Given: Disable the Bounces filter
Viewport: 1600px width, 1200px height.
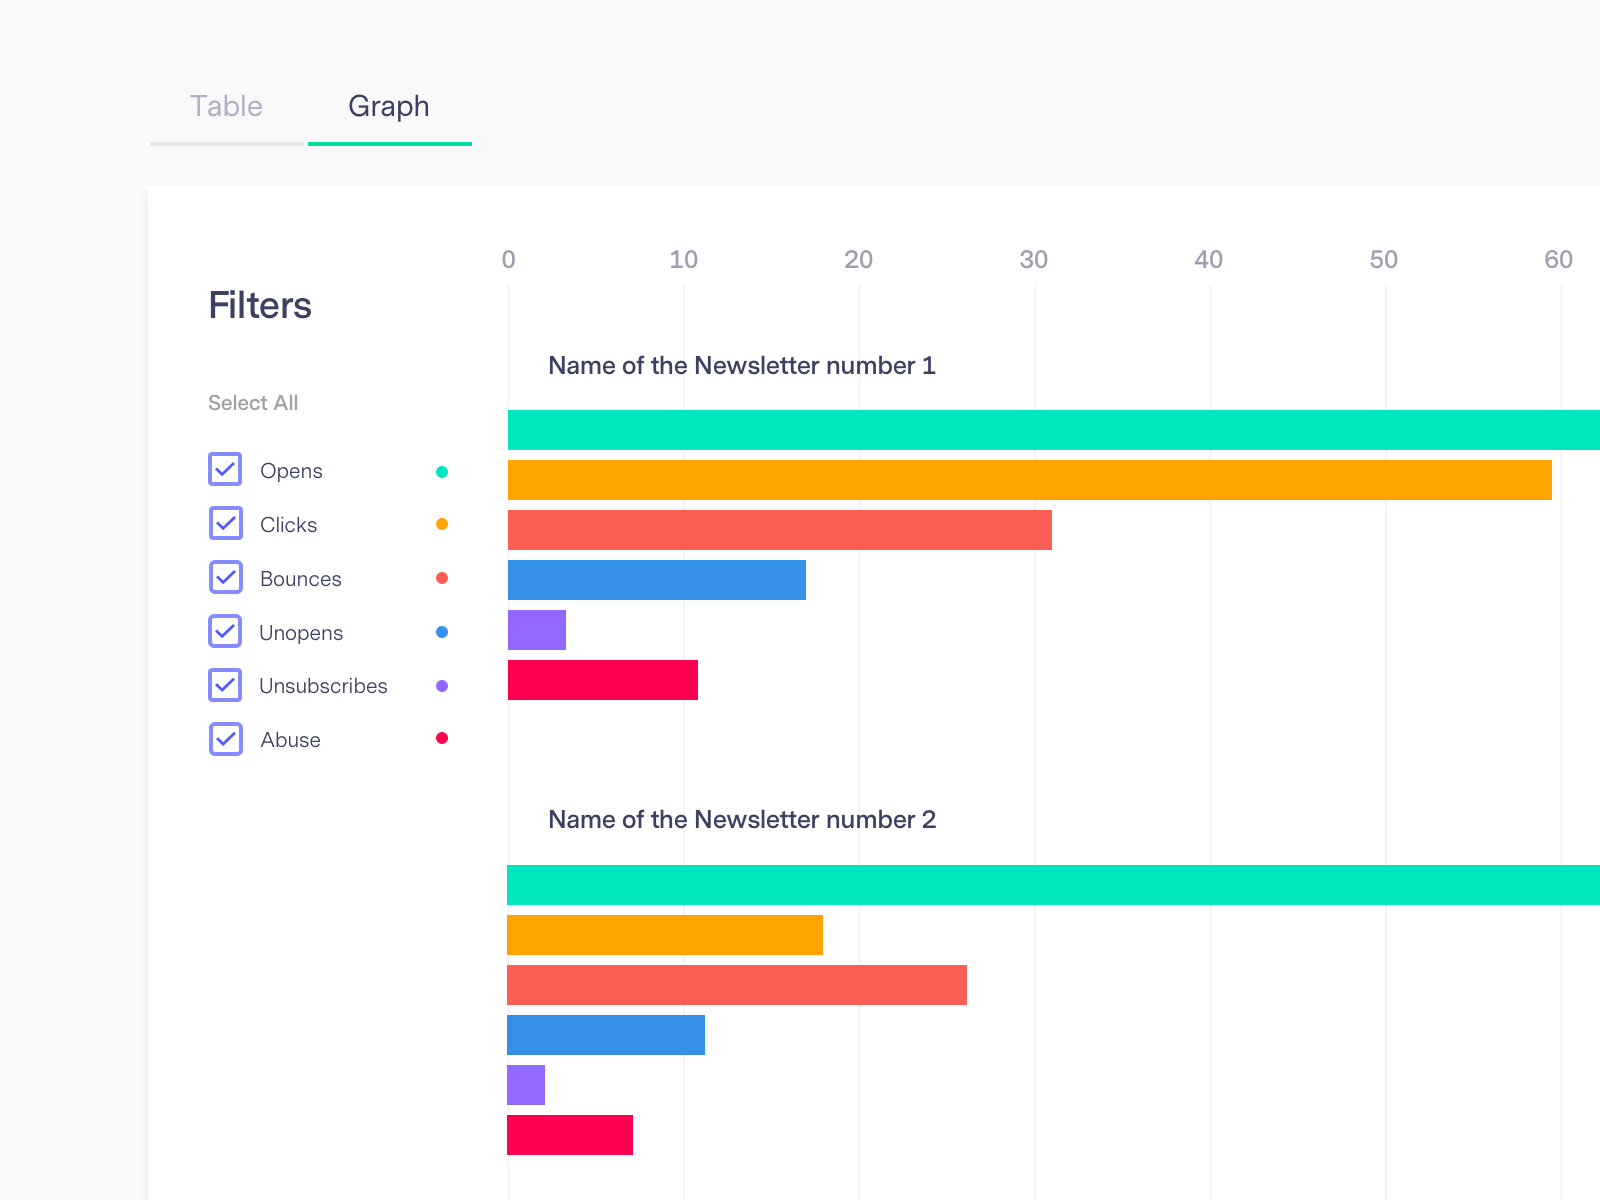Looking at the screenshot, I should pyautogui.click(x=225, y=577).
